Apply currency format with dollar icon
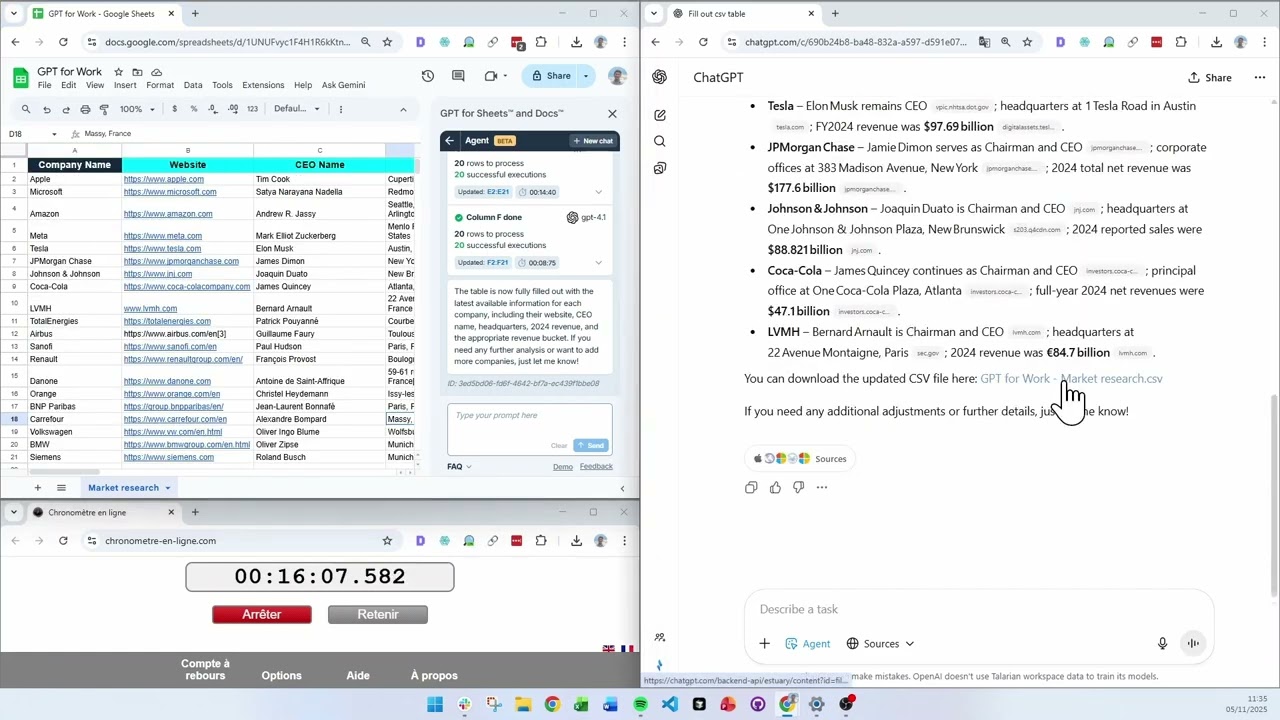The width and height of the screenshot is (1280, 720). point(174,109)
